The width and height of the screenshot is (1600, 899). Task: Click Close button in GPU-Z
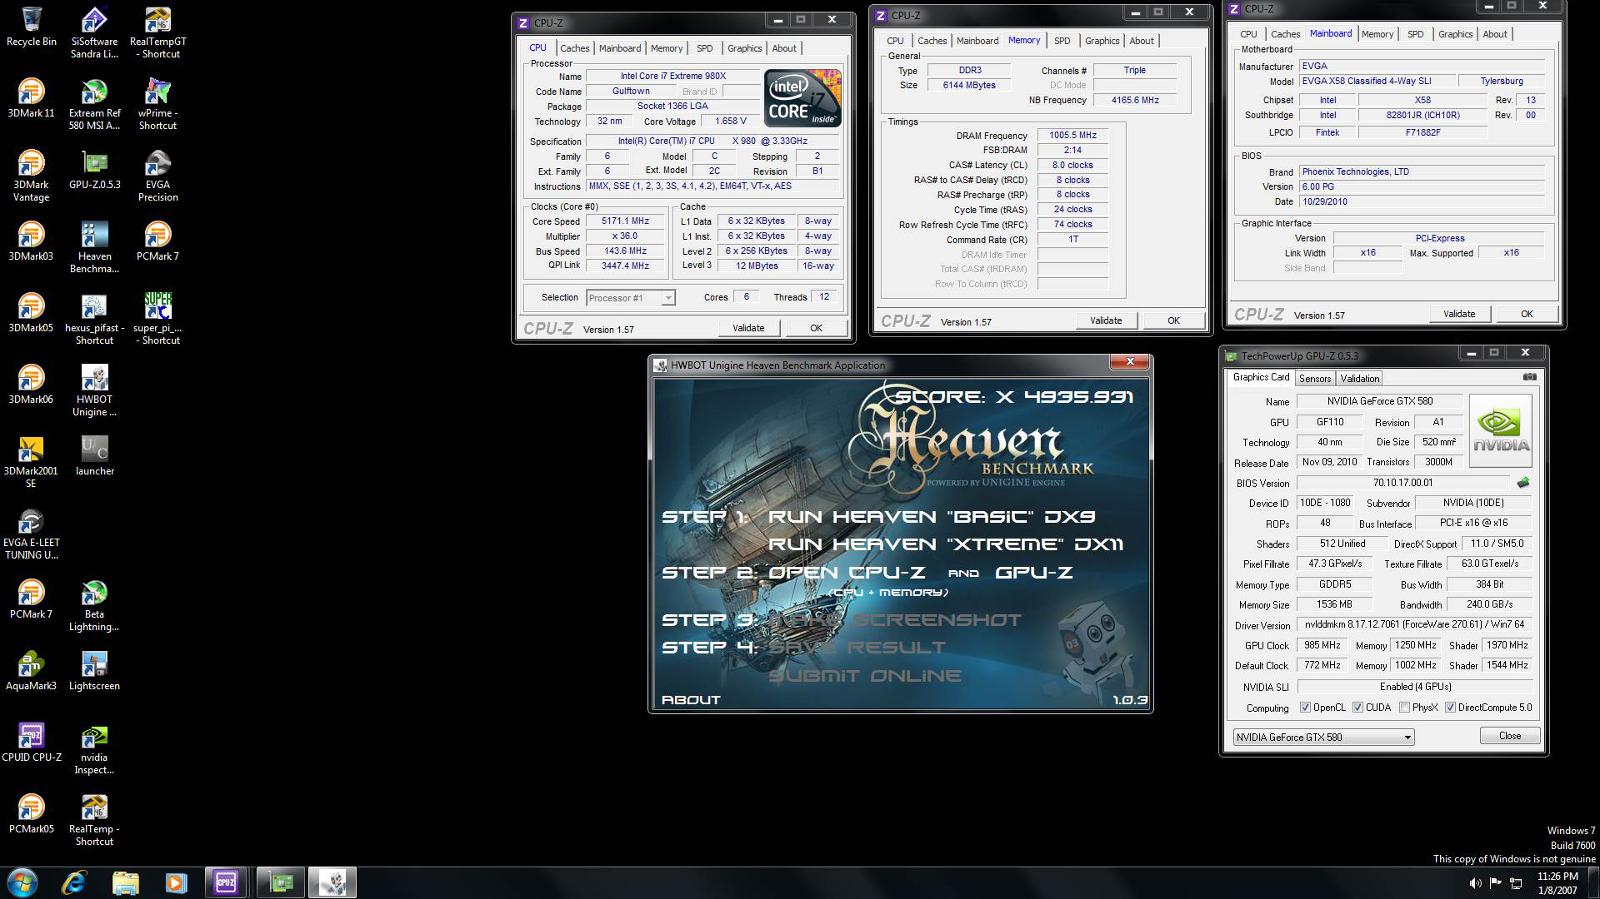tap(1510, 736)
